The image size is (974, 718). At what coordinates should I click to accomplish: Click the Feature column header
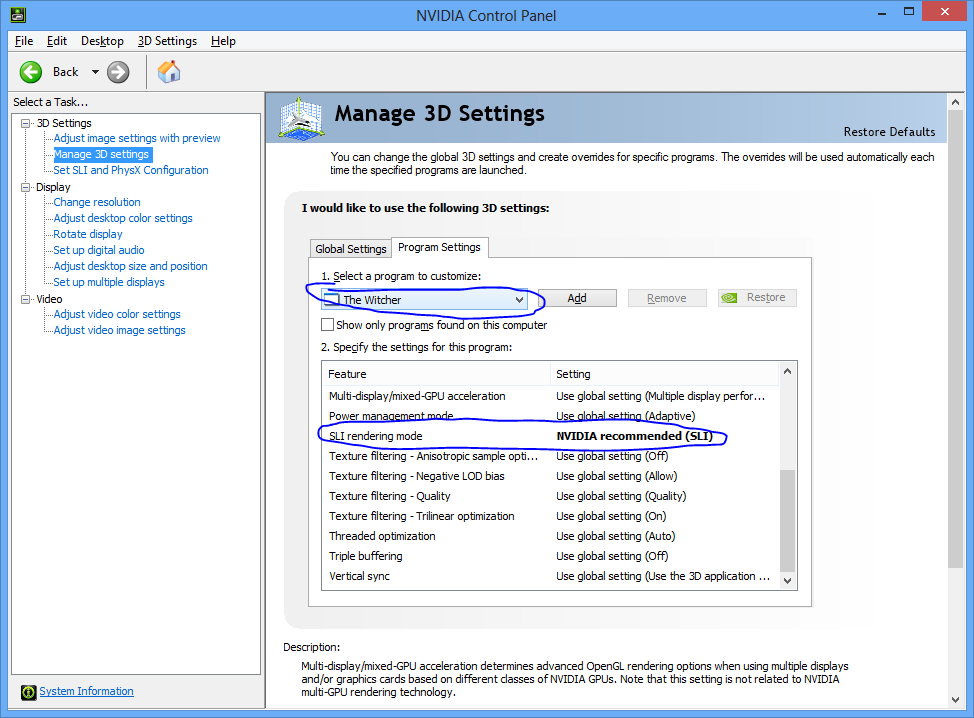click(436, 374)
